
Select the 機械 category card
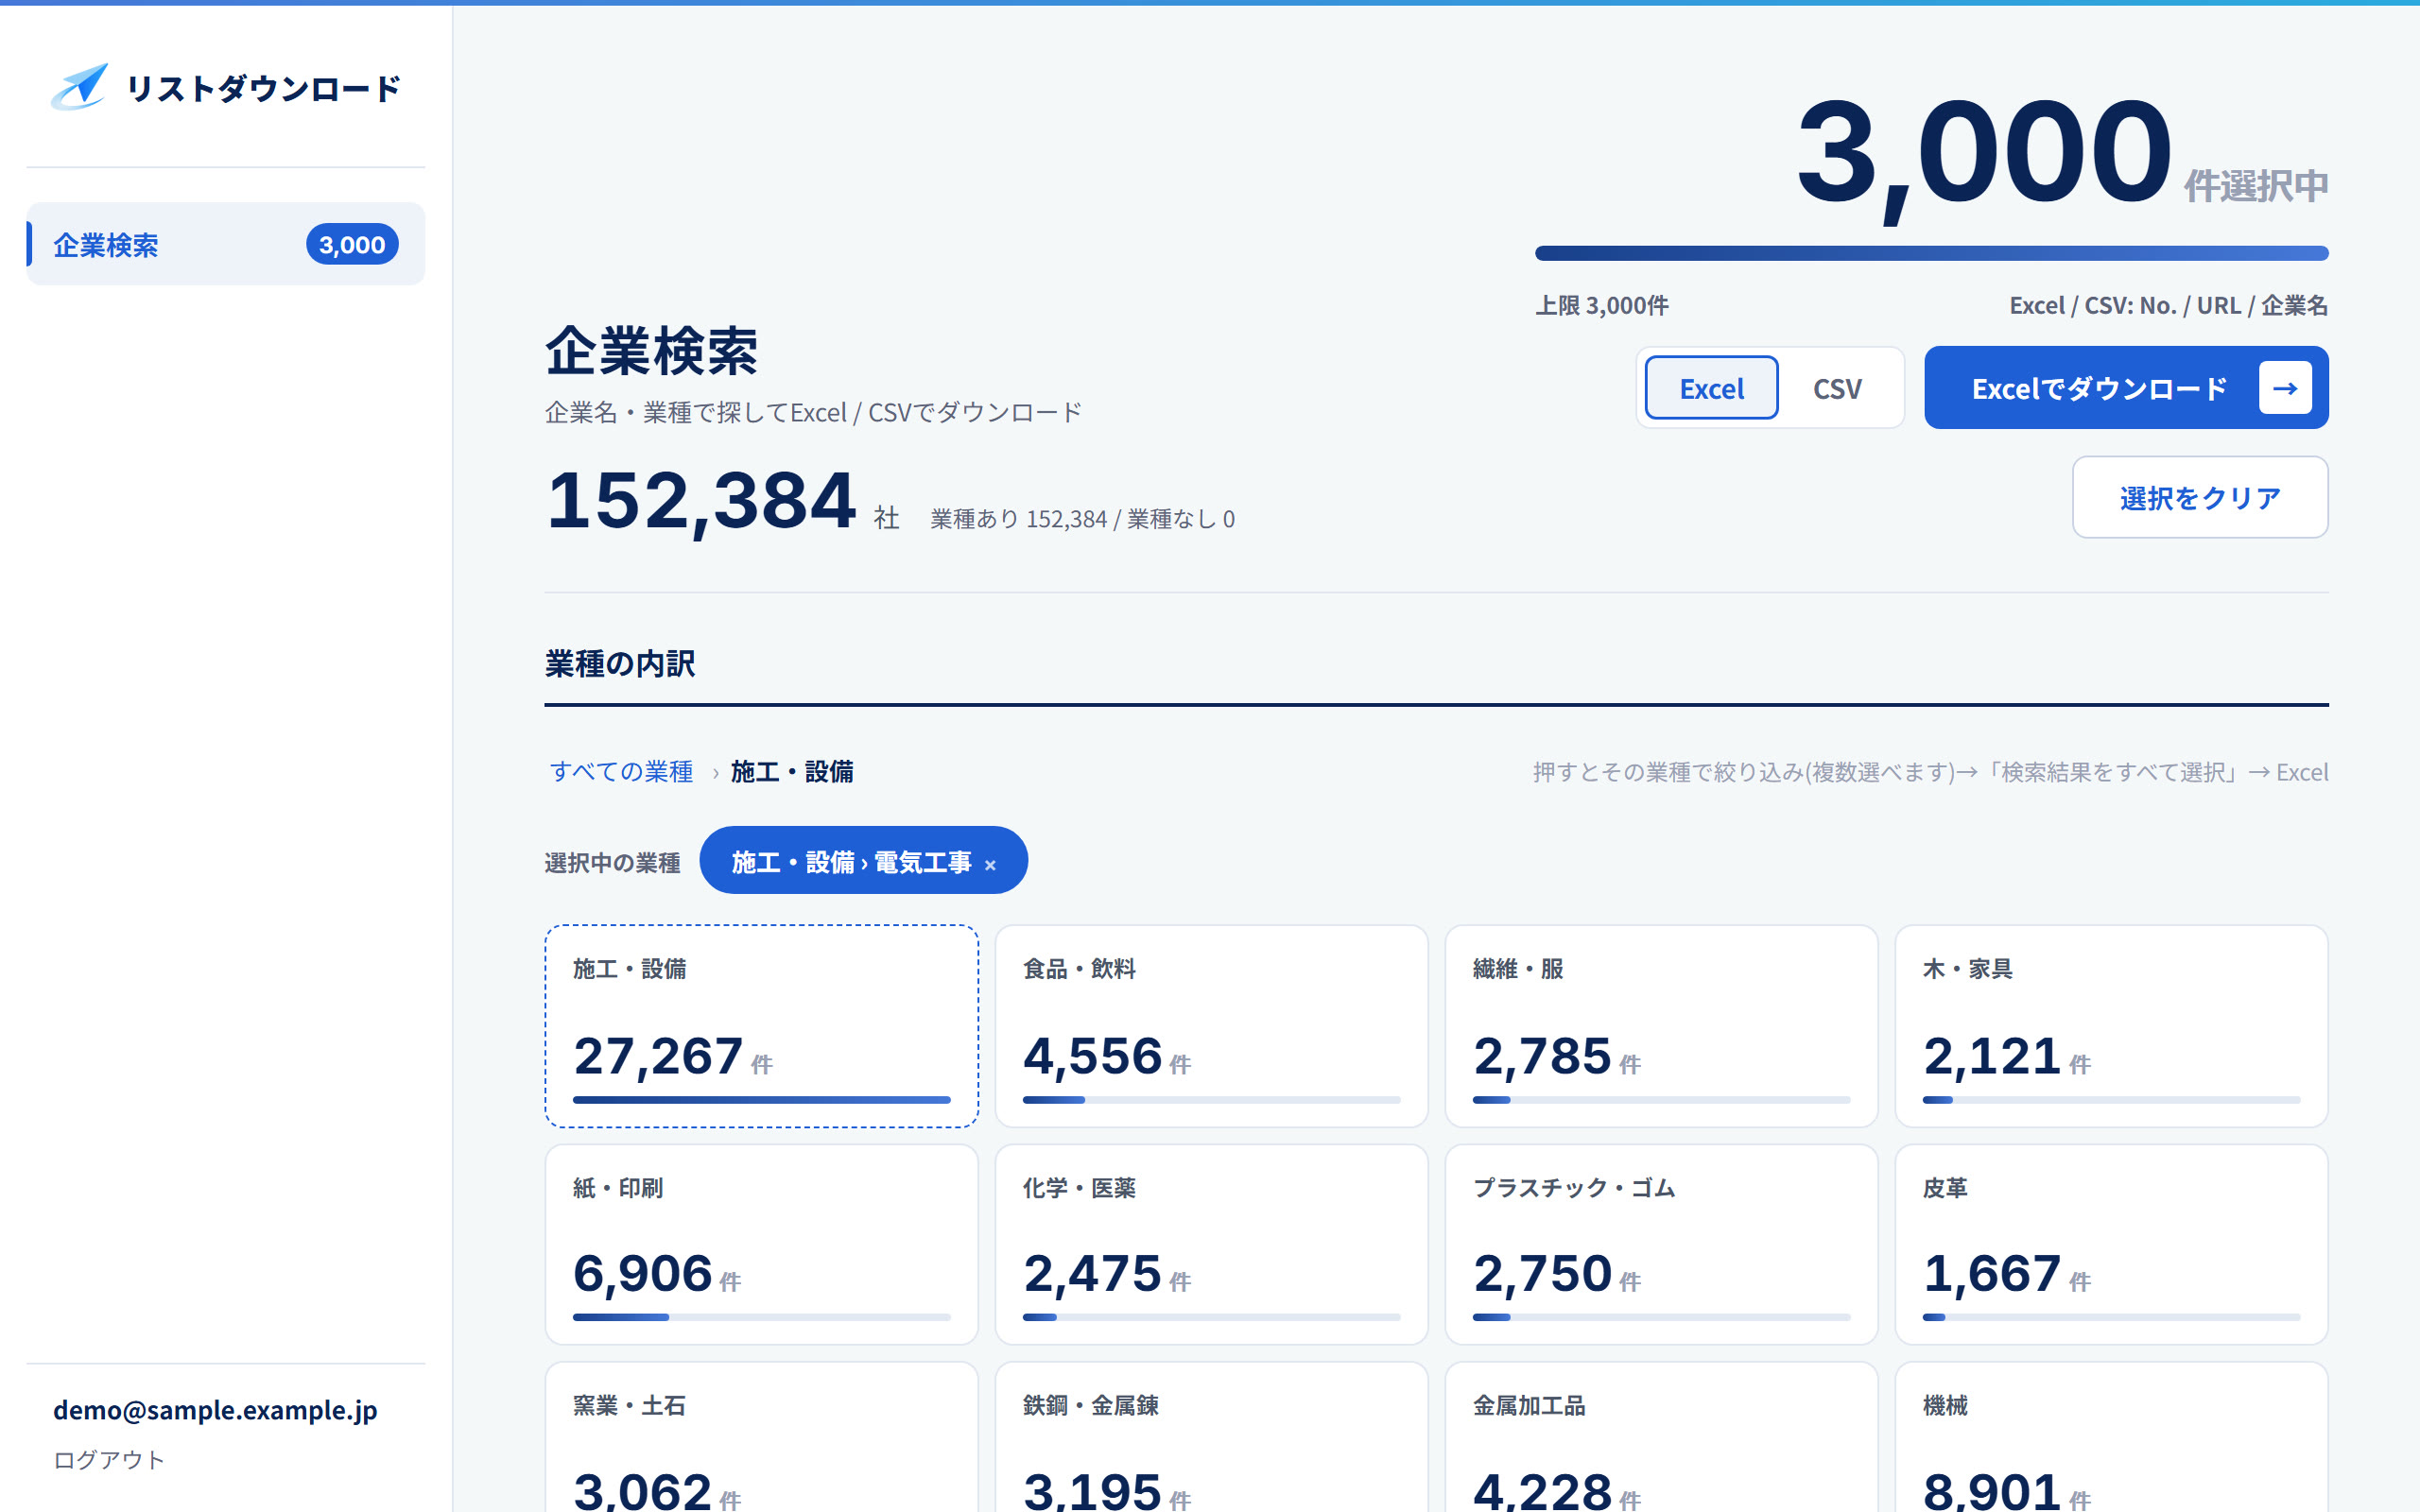click(2111, 1437)
